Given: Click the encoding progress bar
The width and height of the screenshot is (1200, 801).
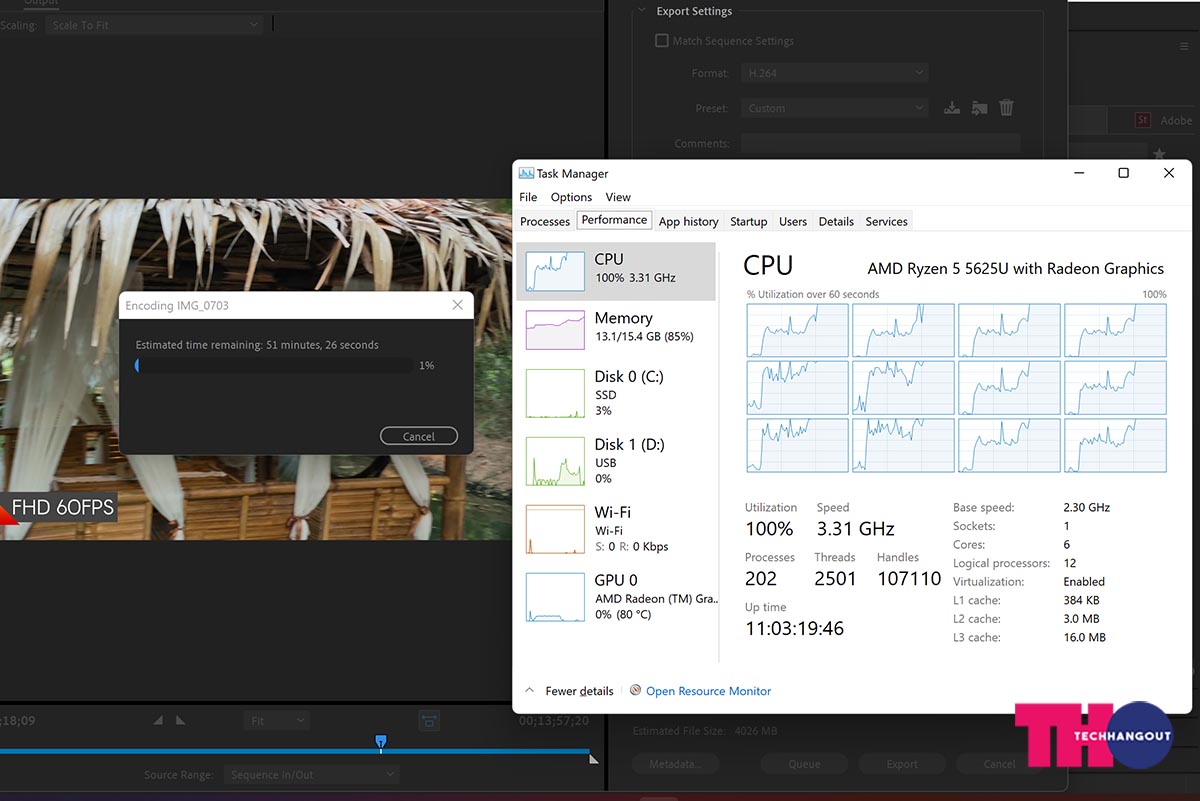Looking at the screenshot, I should [x=274, y=366].
